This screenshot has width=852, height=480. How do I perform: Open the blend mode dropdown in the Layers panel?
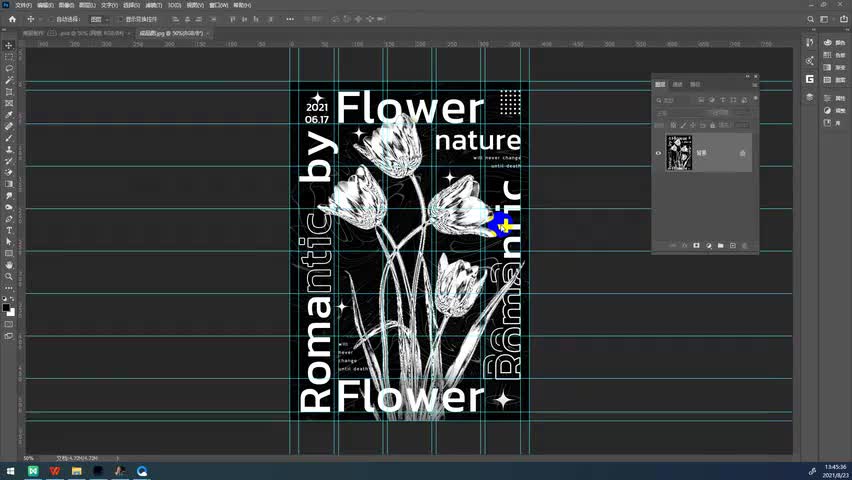pos(681,113)
